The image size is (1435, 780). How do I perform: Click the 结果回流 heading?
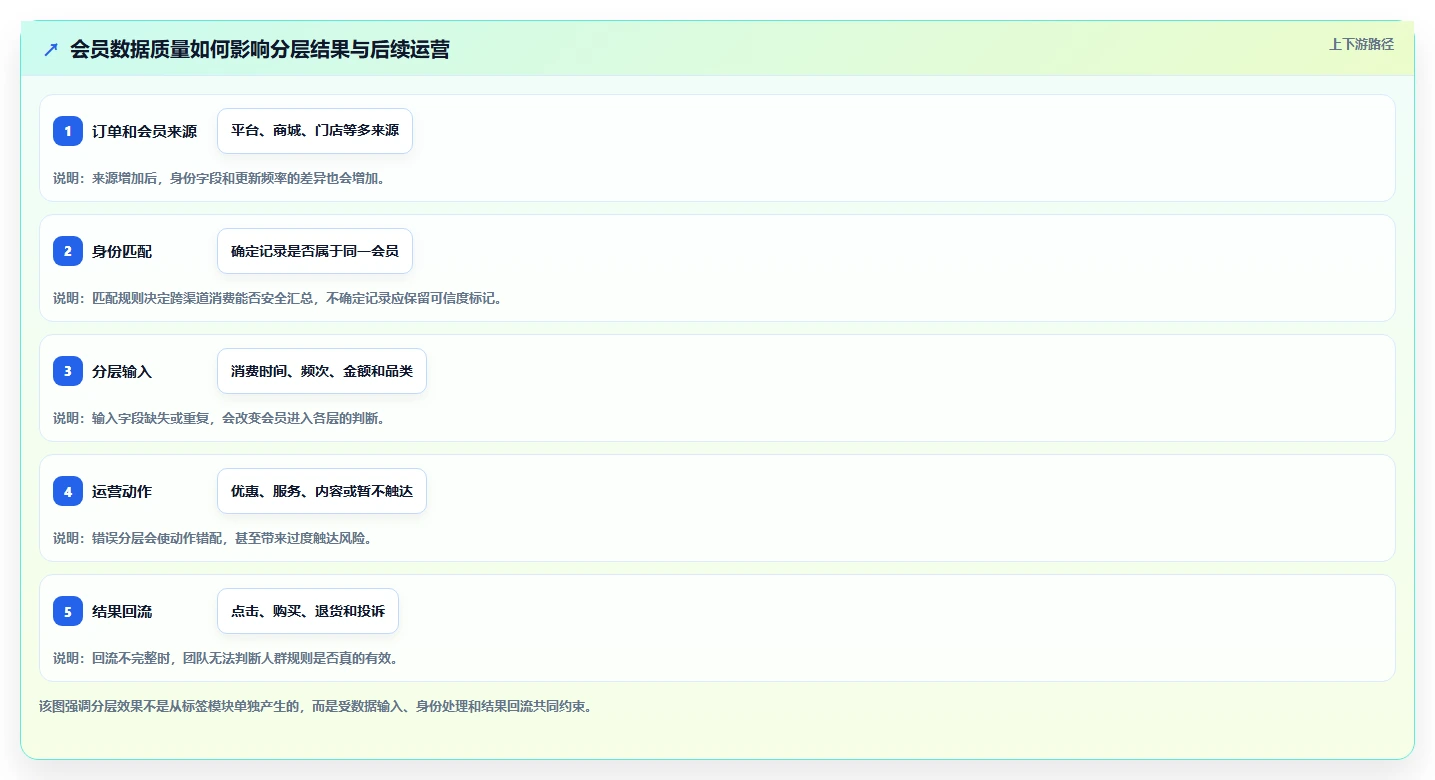pyautogui.click(x=122, y=611)
